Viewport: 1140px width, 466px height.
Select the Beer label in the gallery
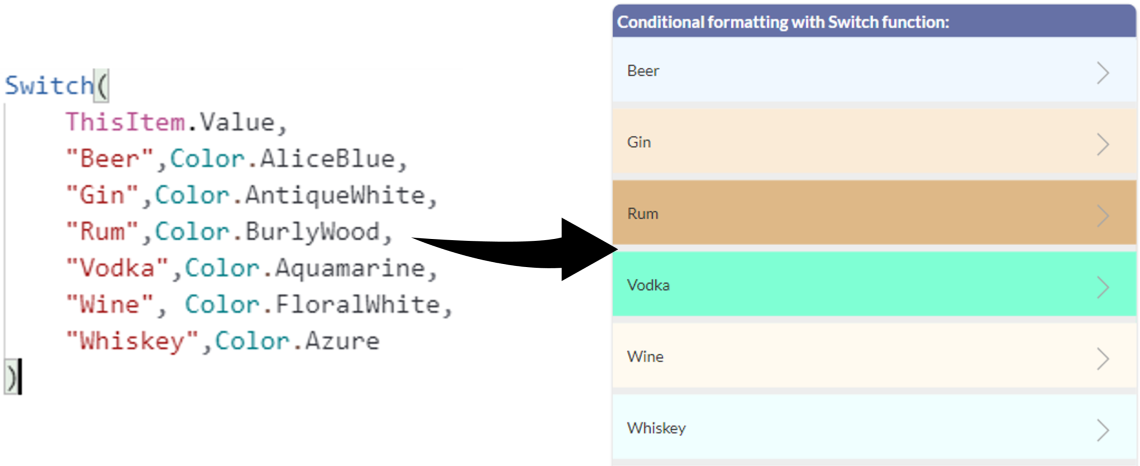643,71
